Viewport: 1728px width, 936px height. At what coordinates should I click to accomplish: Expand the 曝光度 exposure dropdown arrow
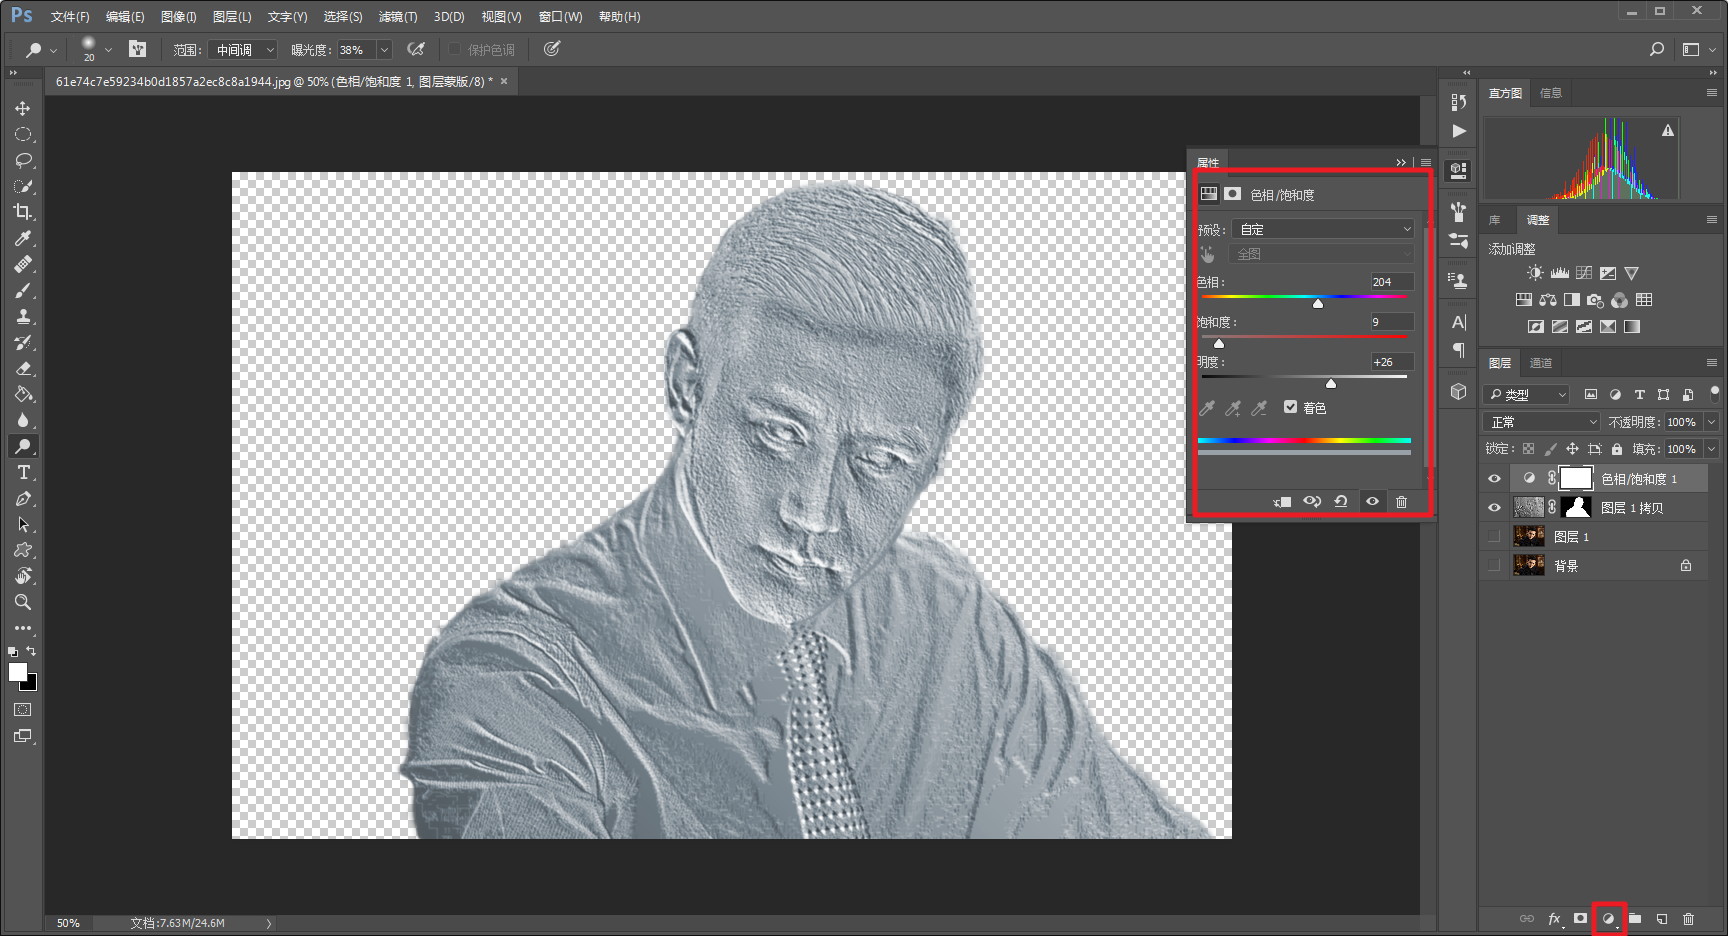tap(384, 49)
